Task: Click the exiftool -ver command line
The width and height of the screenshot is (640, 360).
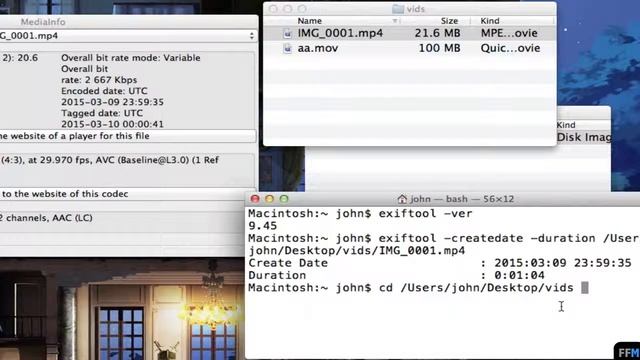Action: coord(360,213)
